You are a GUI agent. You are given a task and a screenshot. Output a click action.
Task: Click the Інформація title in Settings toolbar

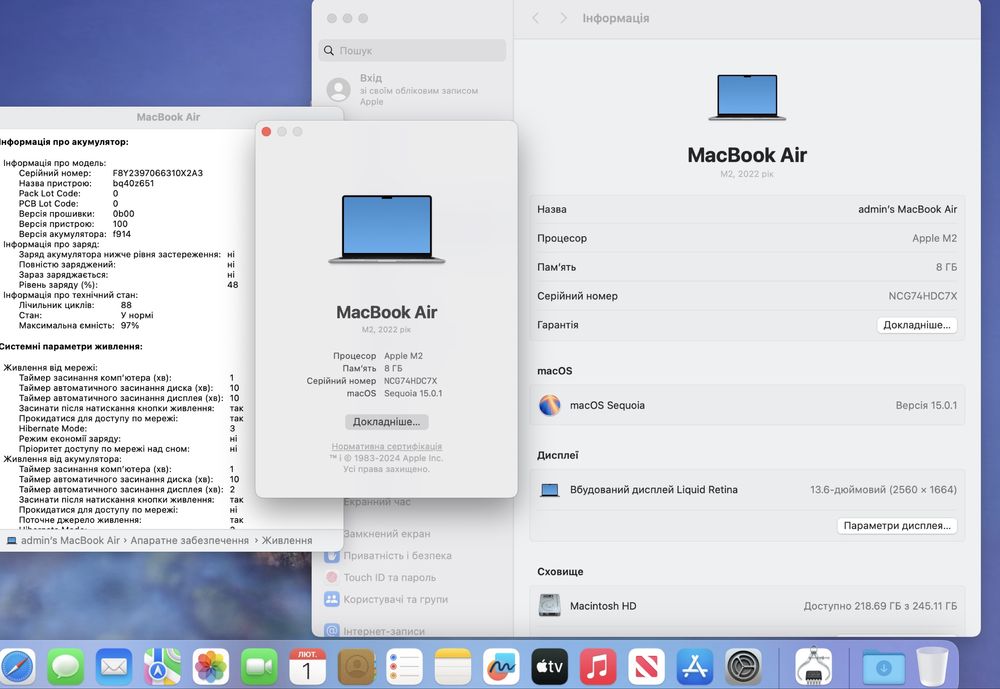615,19
